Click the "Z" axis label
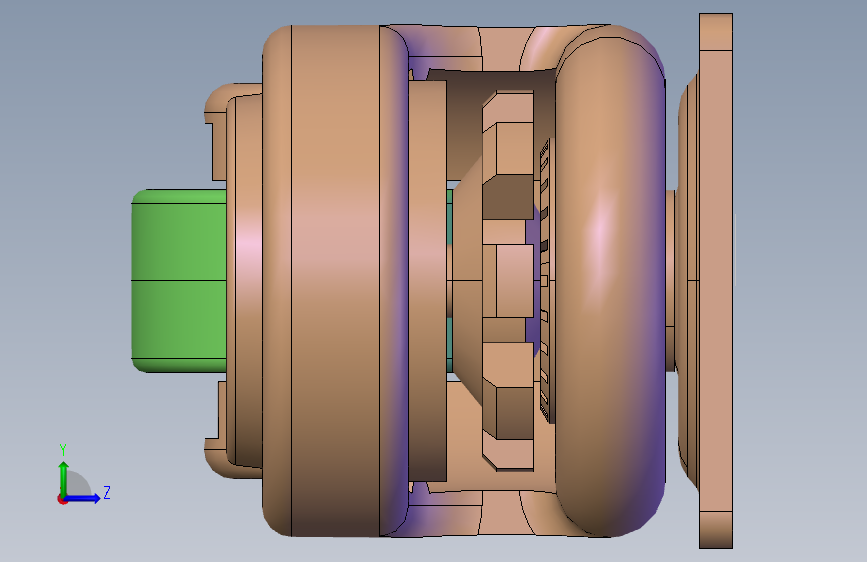This screenshot has width=867, height=562. pyautogui.click(x=107, y=492)
